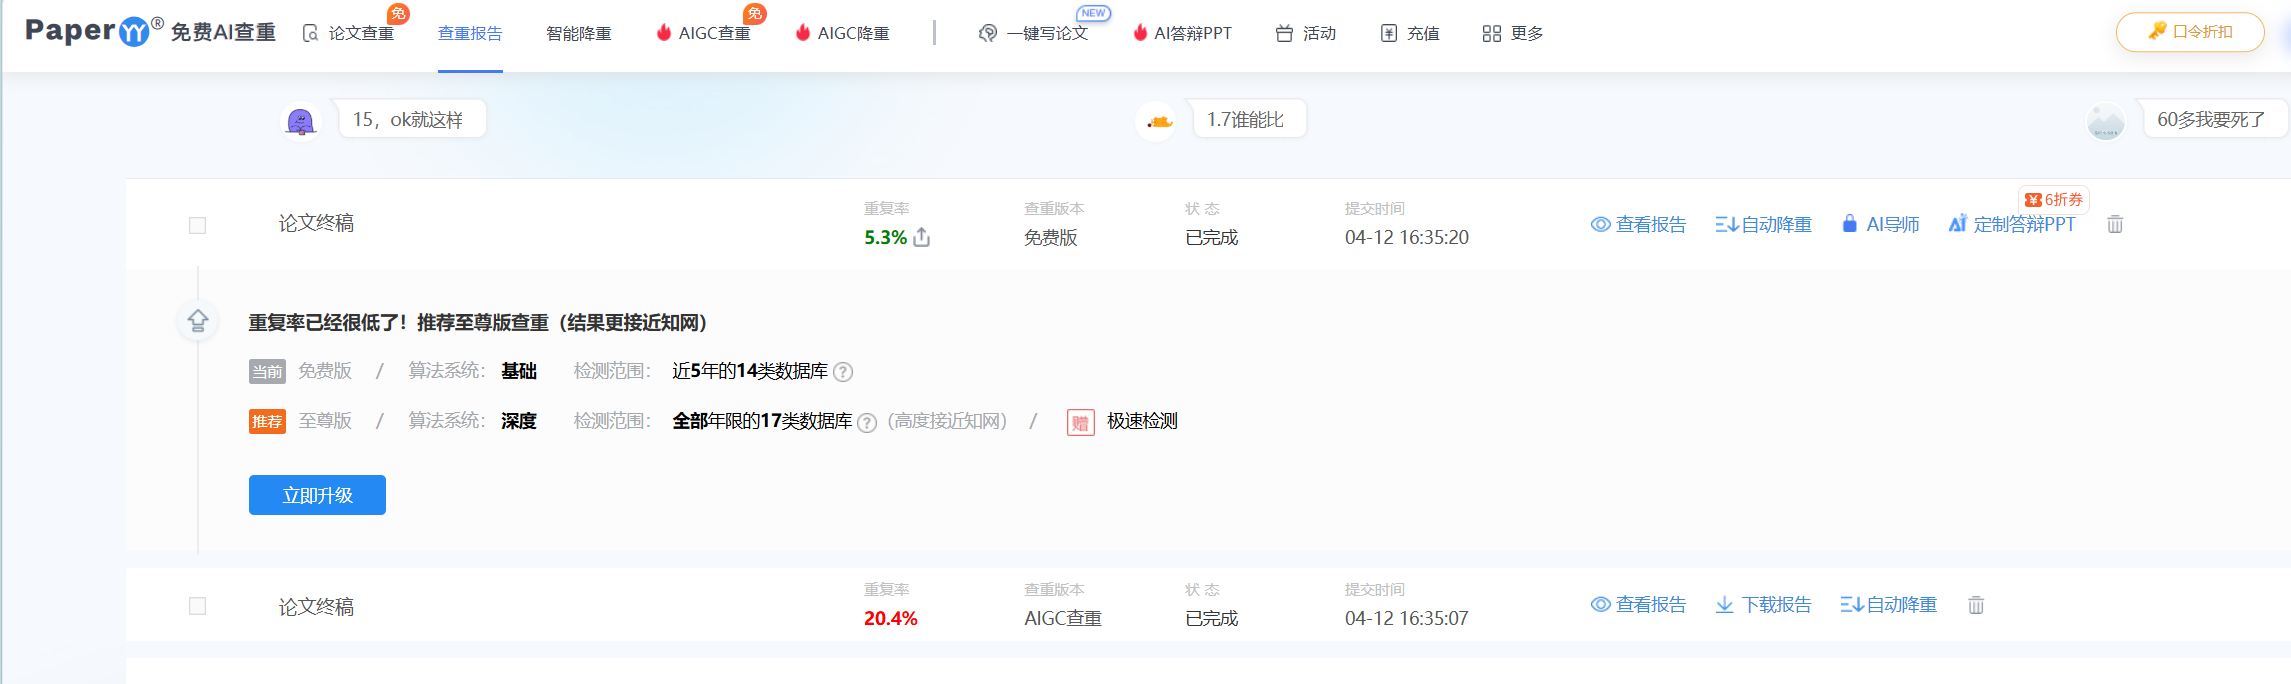
Task: Collapse the upgrade panel with the up-arrow icon
Action: pos(198,321)
